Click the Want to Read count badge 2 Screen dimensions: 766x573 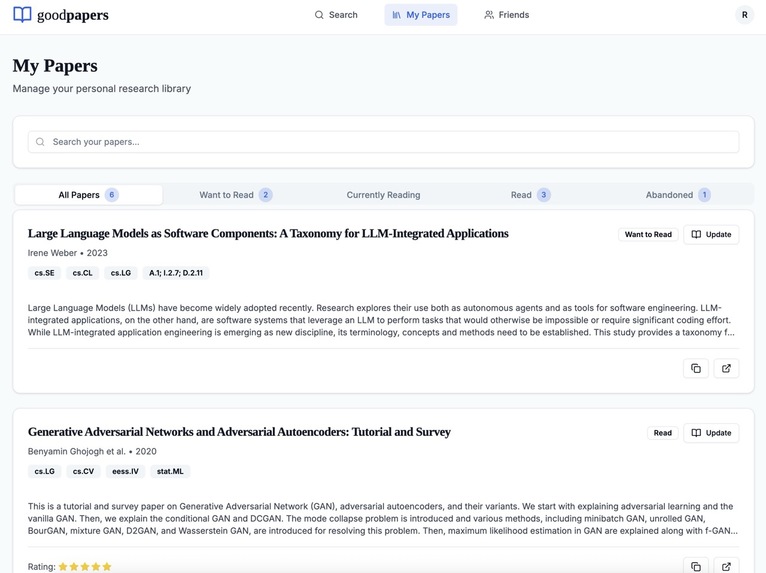tap(266, 195)
